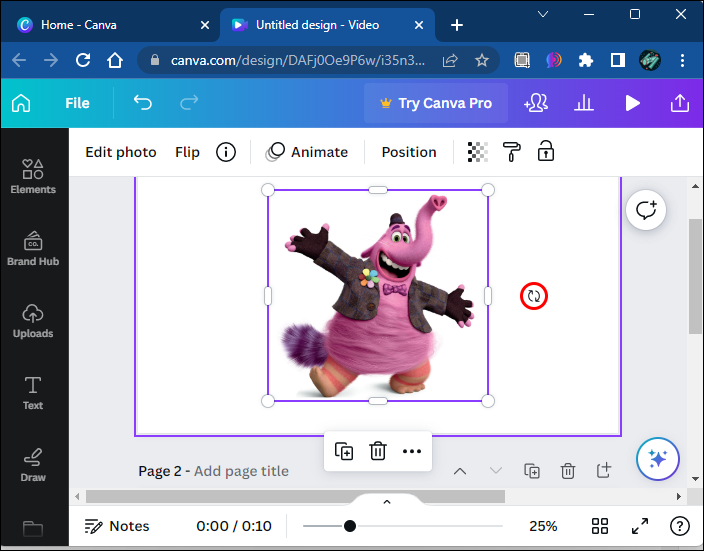Open the browser extensions puzzle icon
Image resolution: width=704 pixels, height=551 pixels.
point(585,60)
